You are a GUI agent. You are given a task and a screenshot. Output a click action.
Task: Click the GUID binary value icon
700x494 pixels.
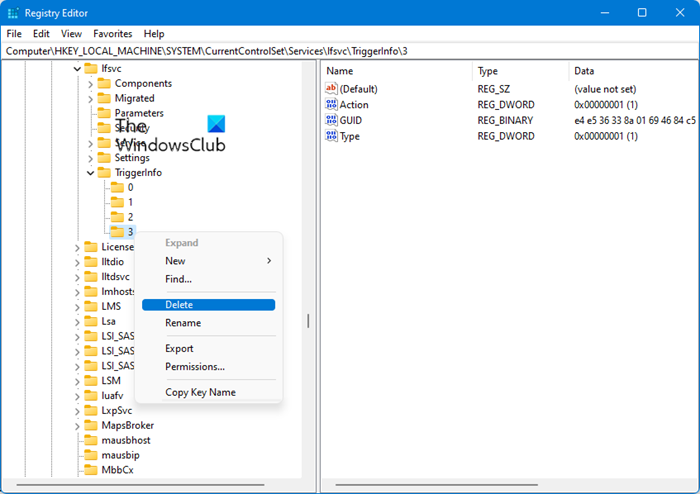click(331, 120)
